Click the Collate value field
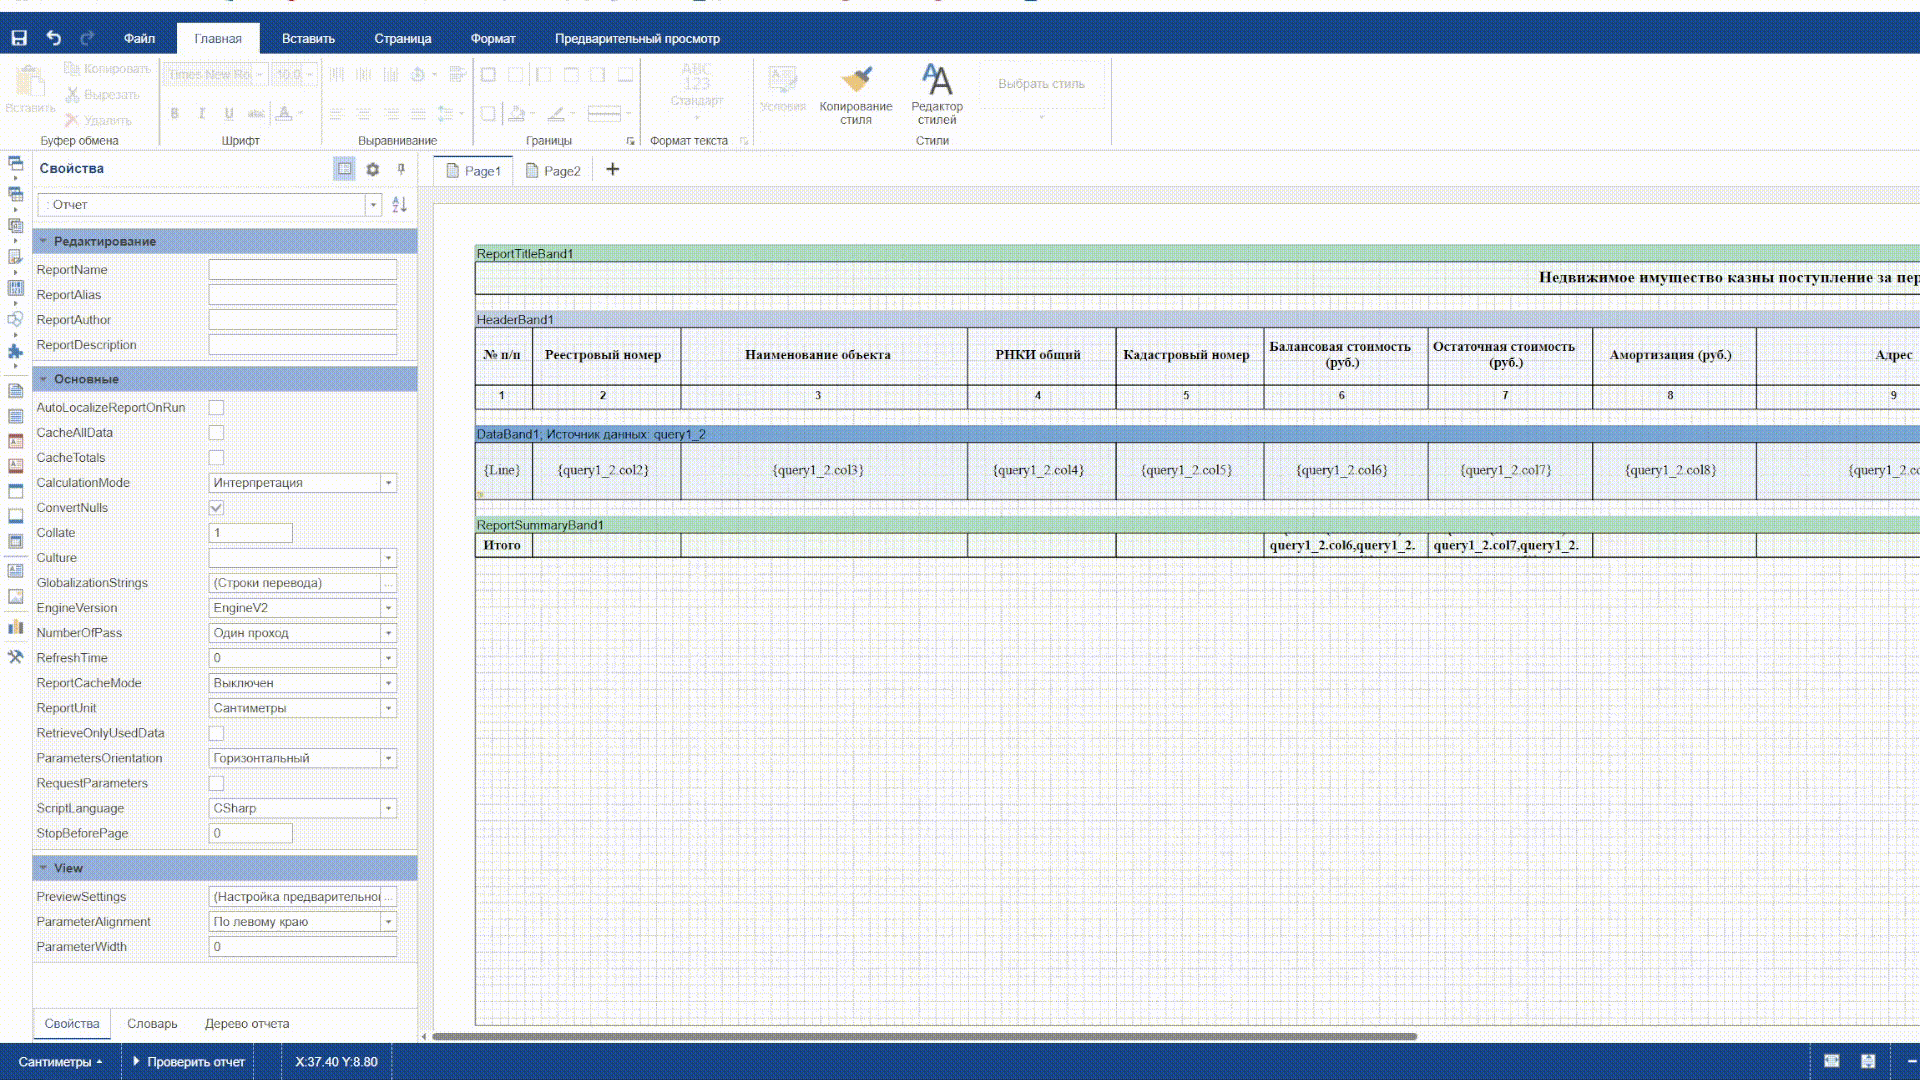Viewport: 1920px width, 1080px height. (x=250, y=533)
